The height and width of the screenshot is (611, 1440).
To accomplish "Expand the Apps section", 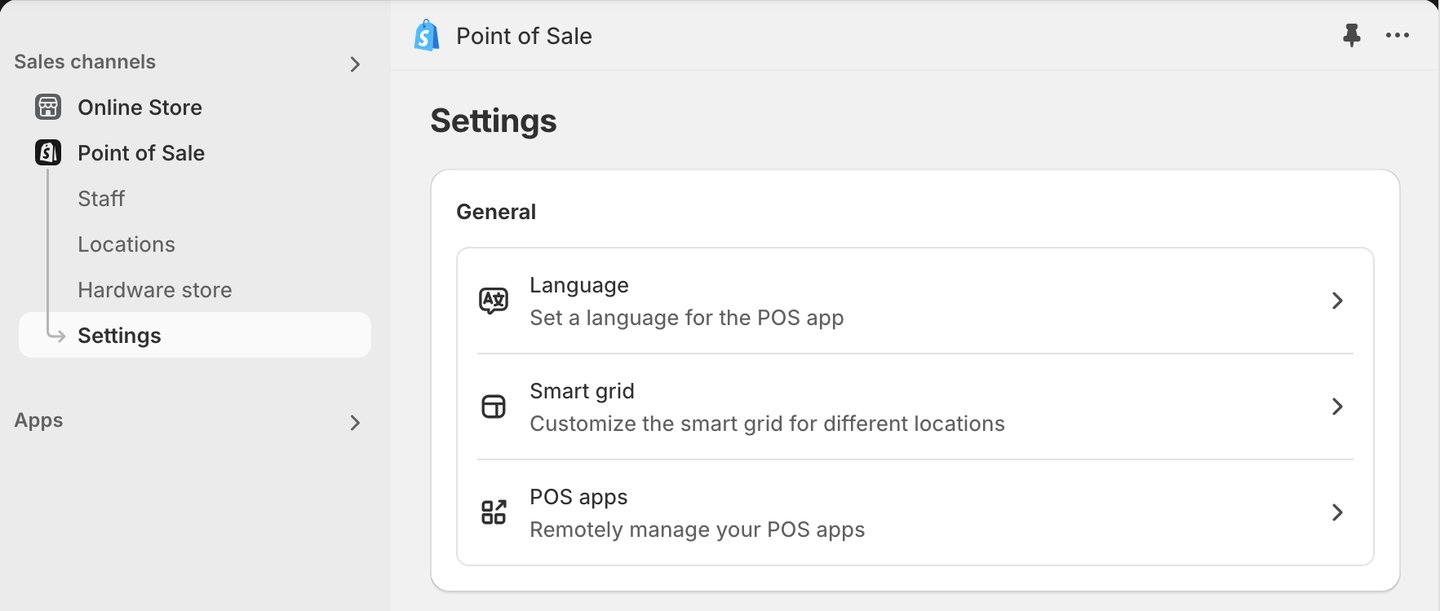I will pos(355,423).
